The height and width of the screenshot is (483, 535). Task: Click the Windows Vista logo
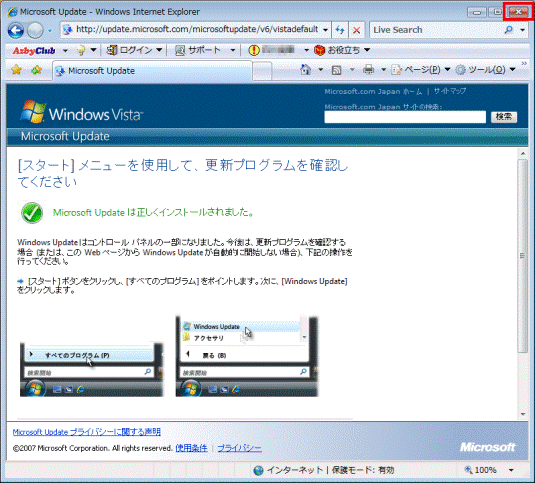tap(82, 112)
